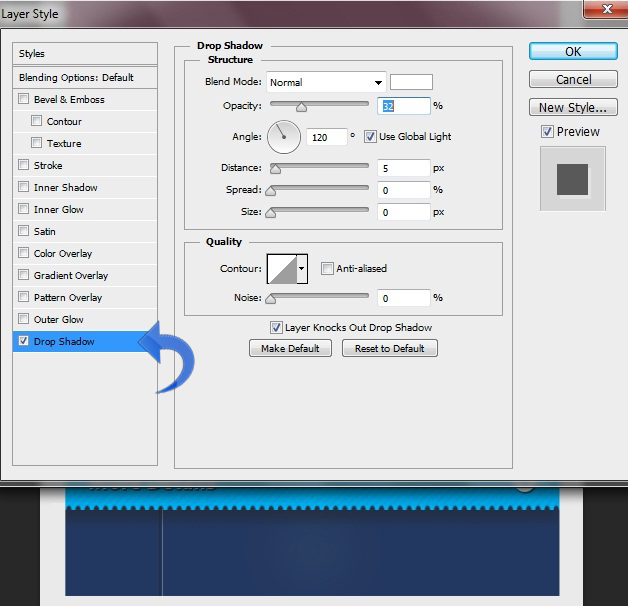Click the angle dial control
The image size is (628, 606).
tap(284, 137)
